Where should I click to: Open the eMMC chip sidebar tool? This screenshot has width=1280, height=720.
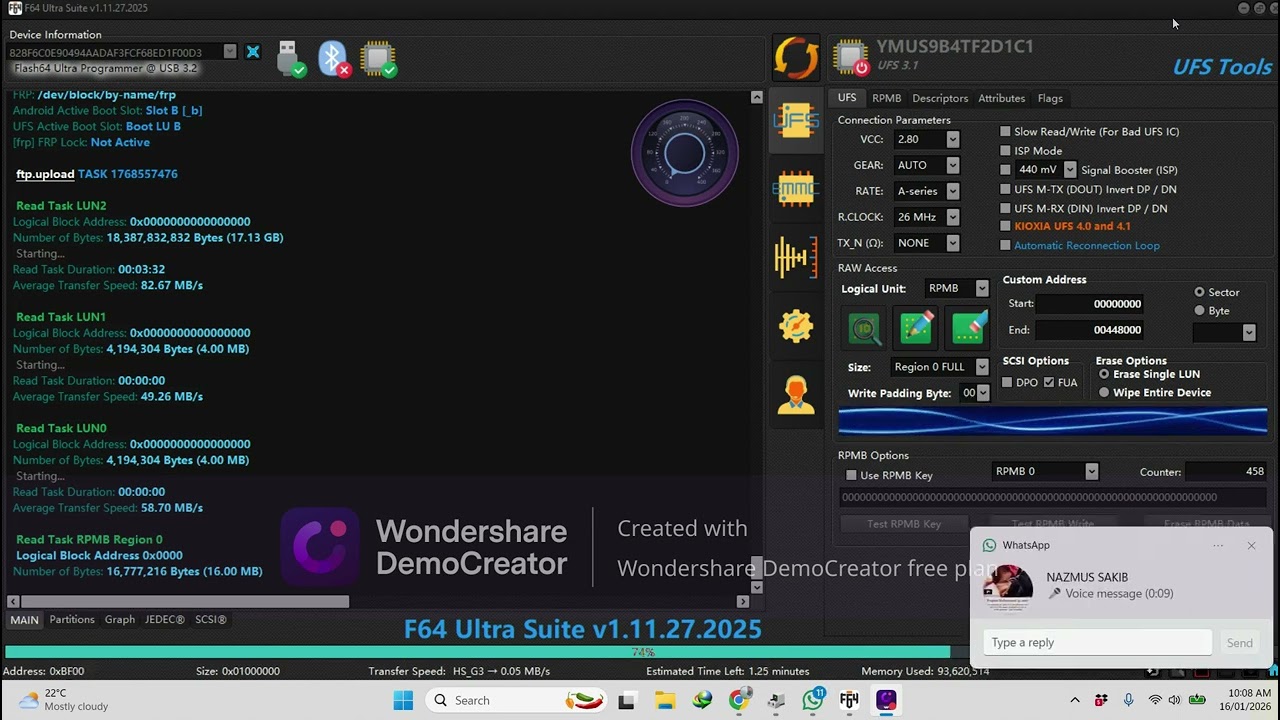(796, 188)
